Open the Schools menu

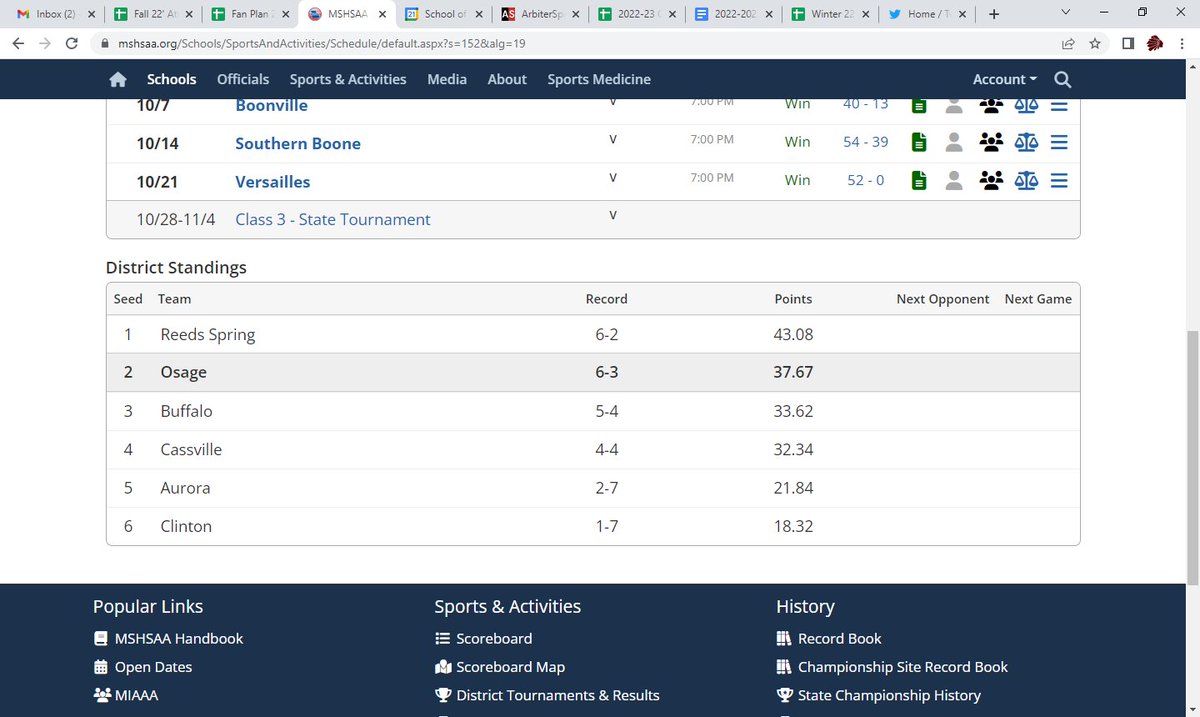point(172,79)
